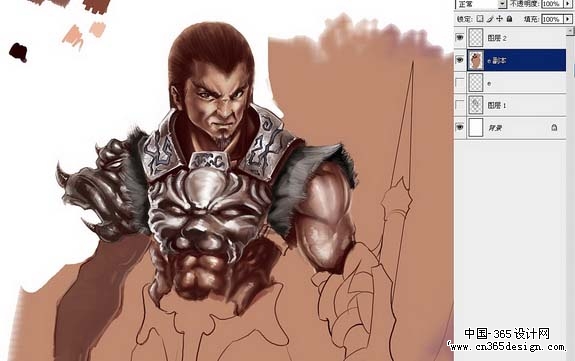Image resolution: width=575 pixels, height=361 pixels.
Task: Hide the e 副本 layer
Action: click(459, 60)
